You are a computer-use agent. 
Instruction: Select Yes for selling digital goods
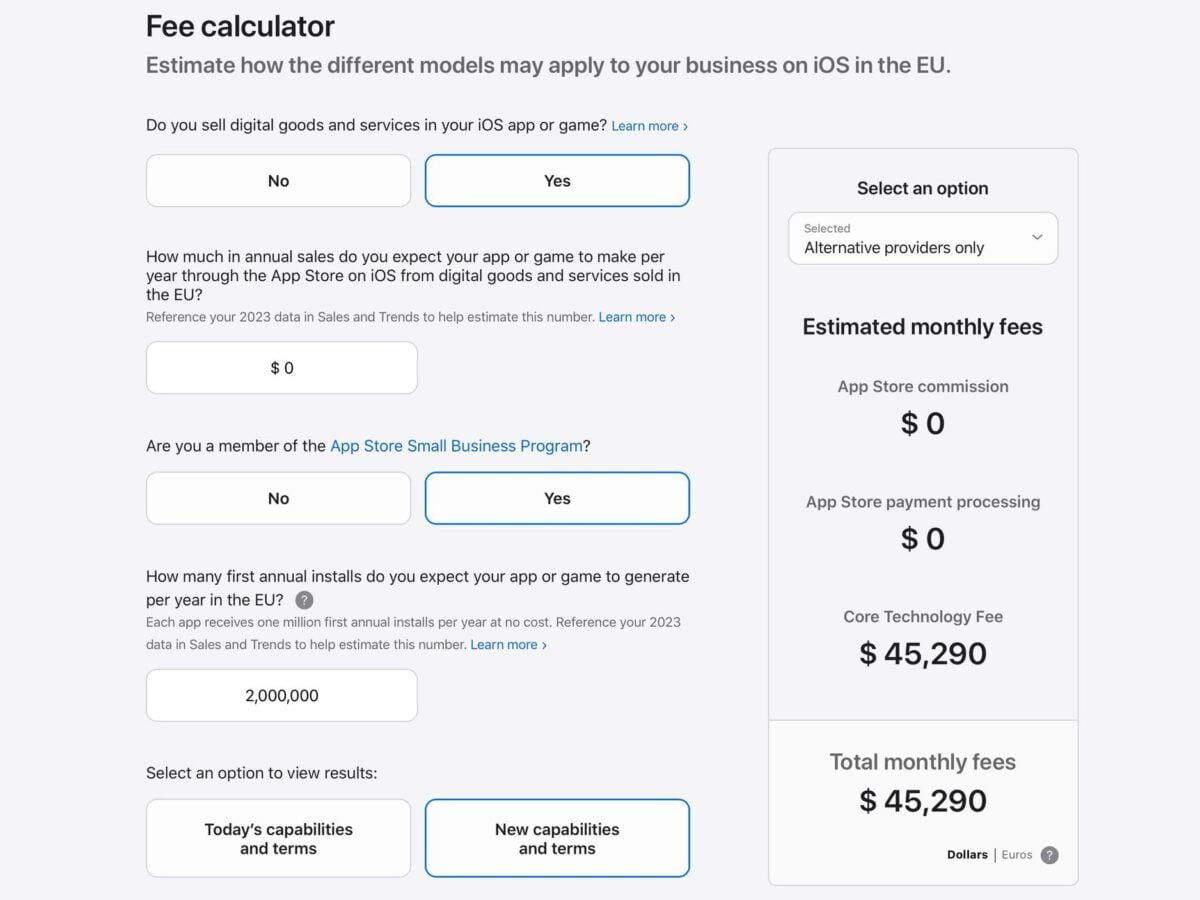(x=557, y=181)
